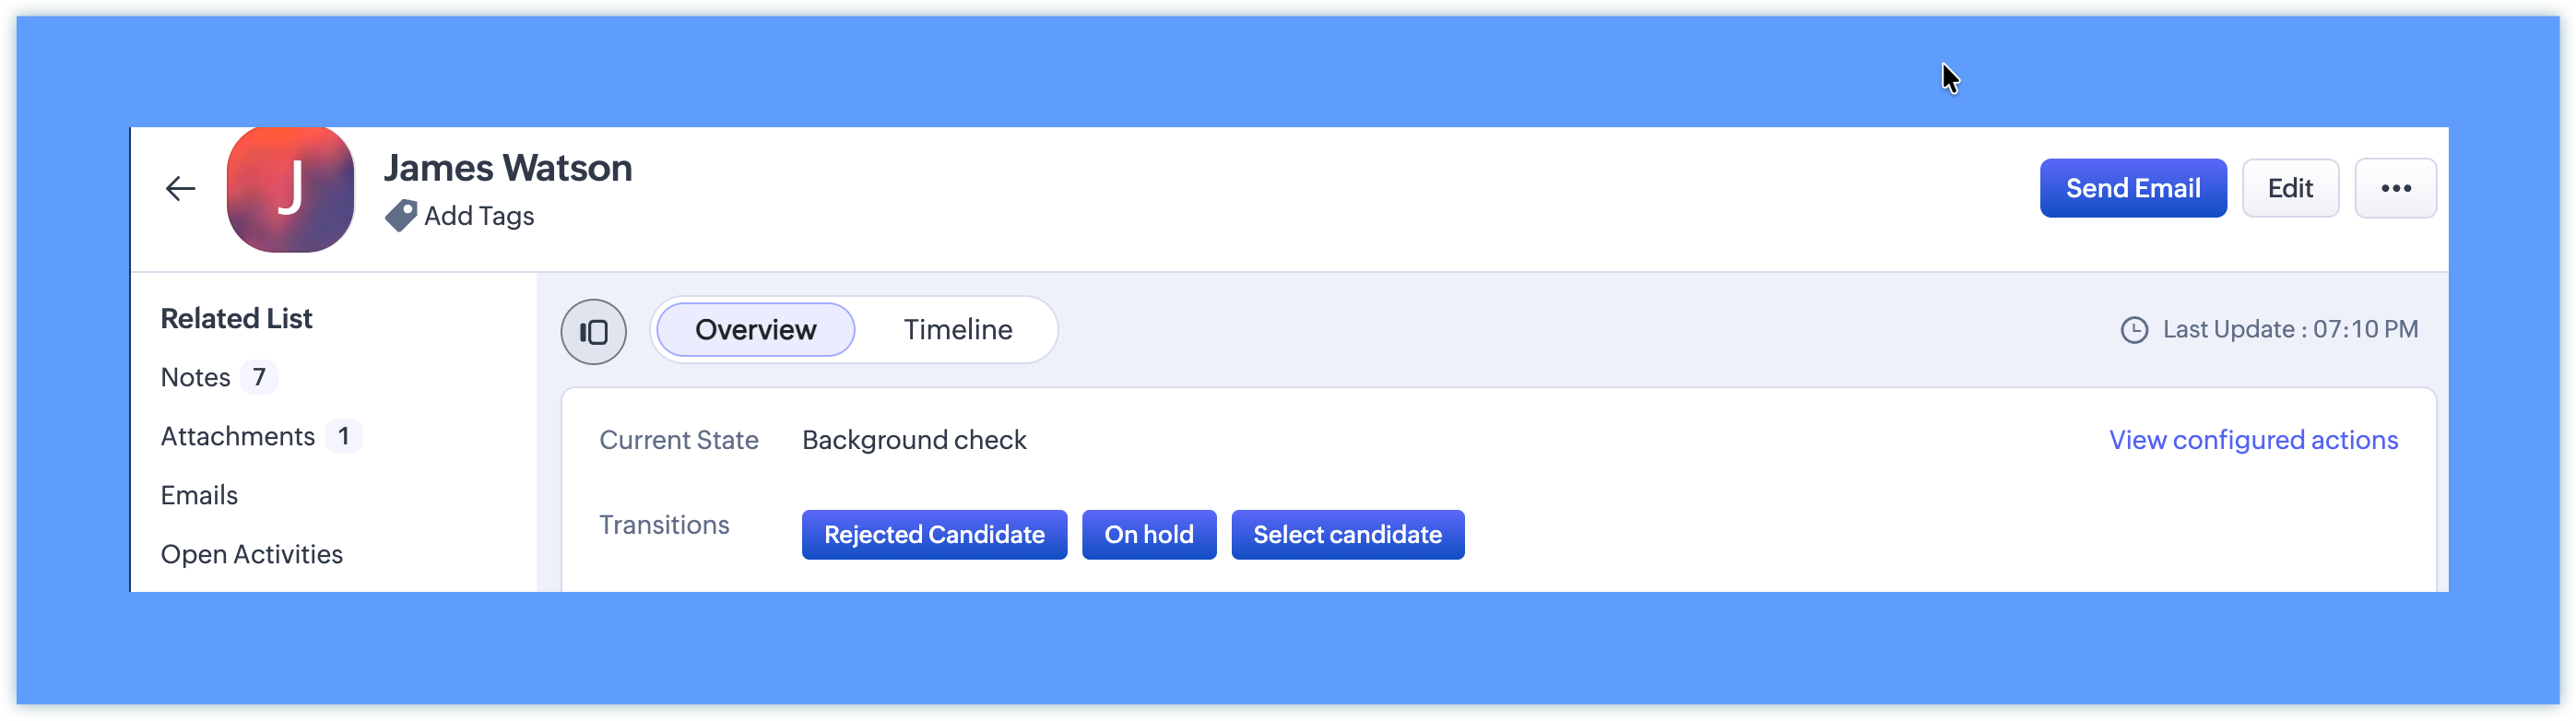The image size is (2576, 721).
Task: Click the Add Tags label
Action: tap(479, 216)
